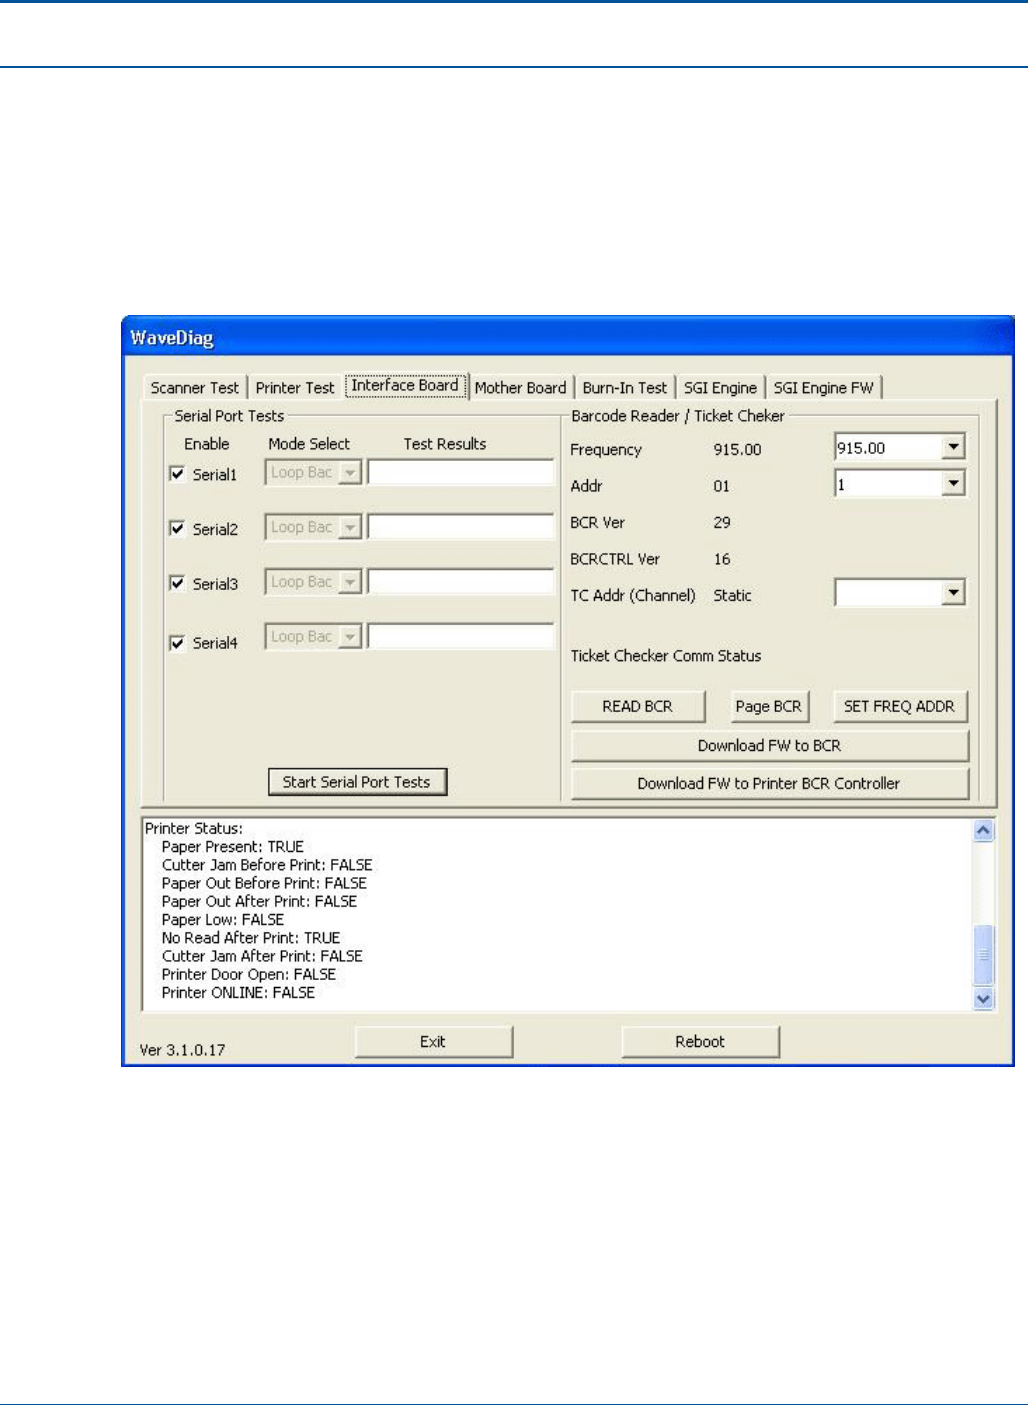Click the READ BCR button
The height and width of the screenshot is (1405, 1028).
(x=638, y=706)
